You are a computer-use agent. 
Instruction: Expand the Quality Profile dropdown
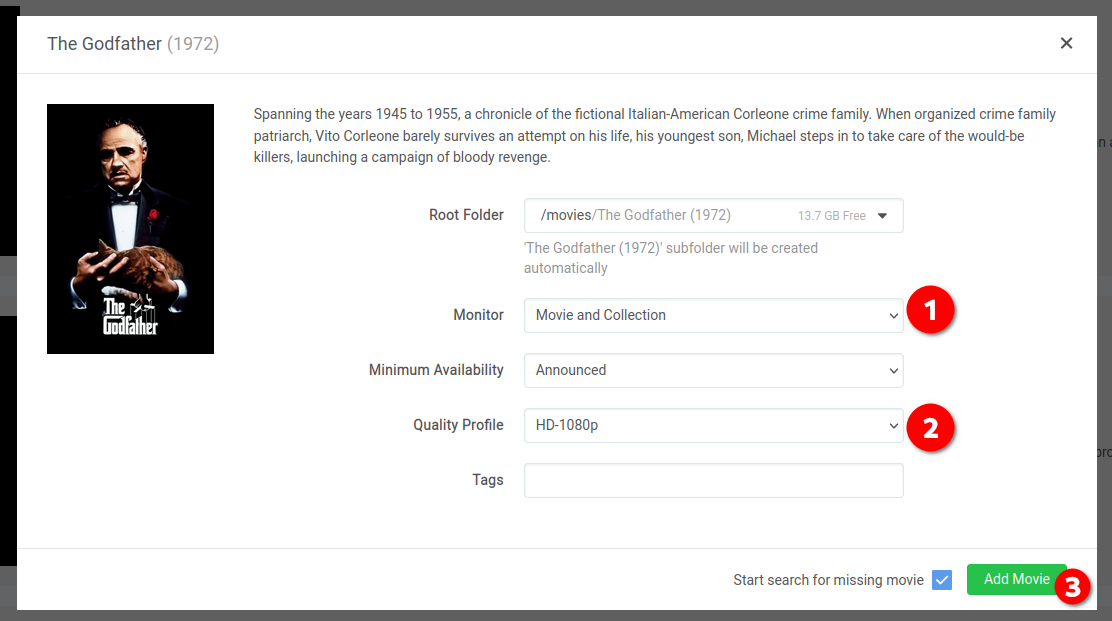(x=713, y=425)
